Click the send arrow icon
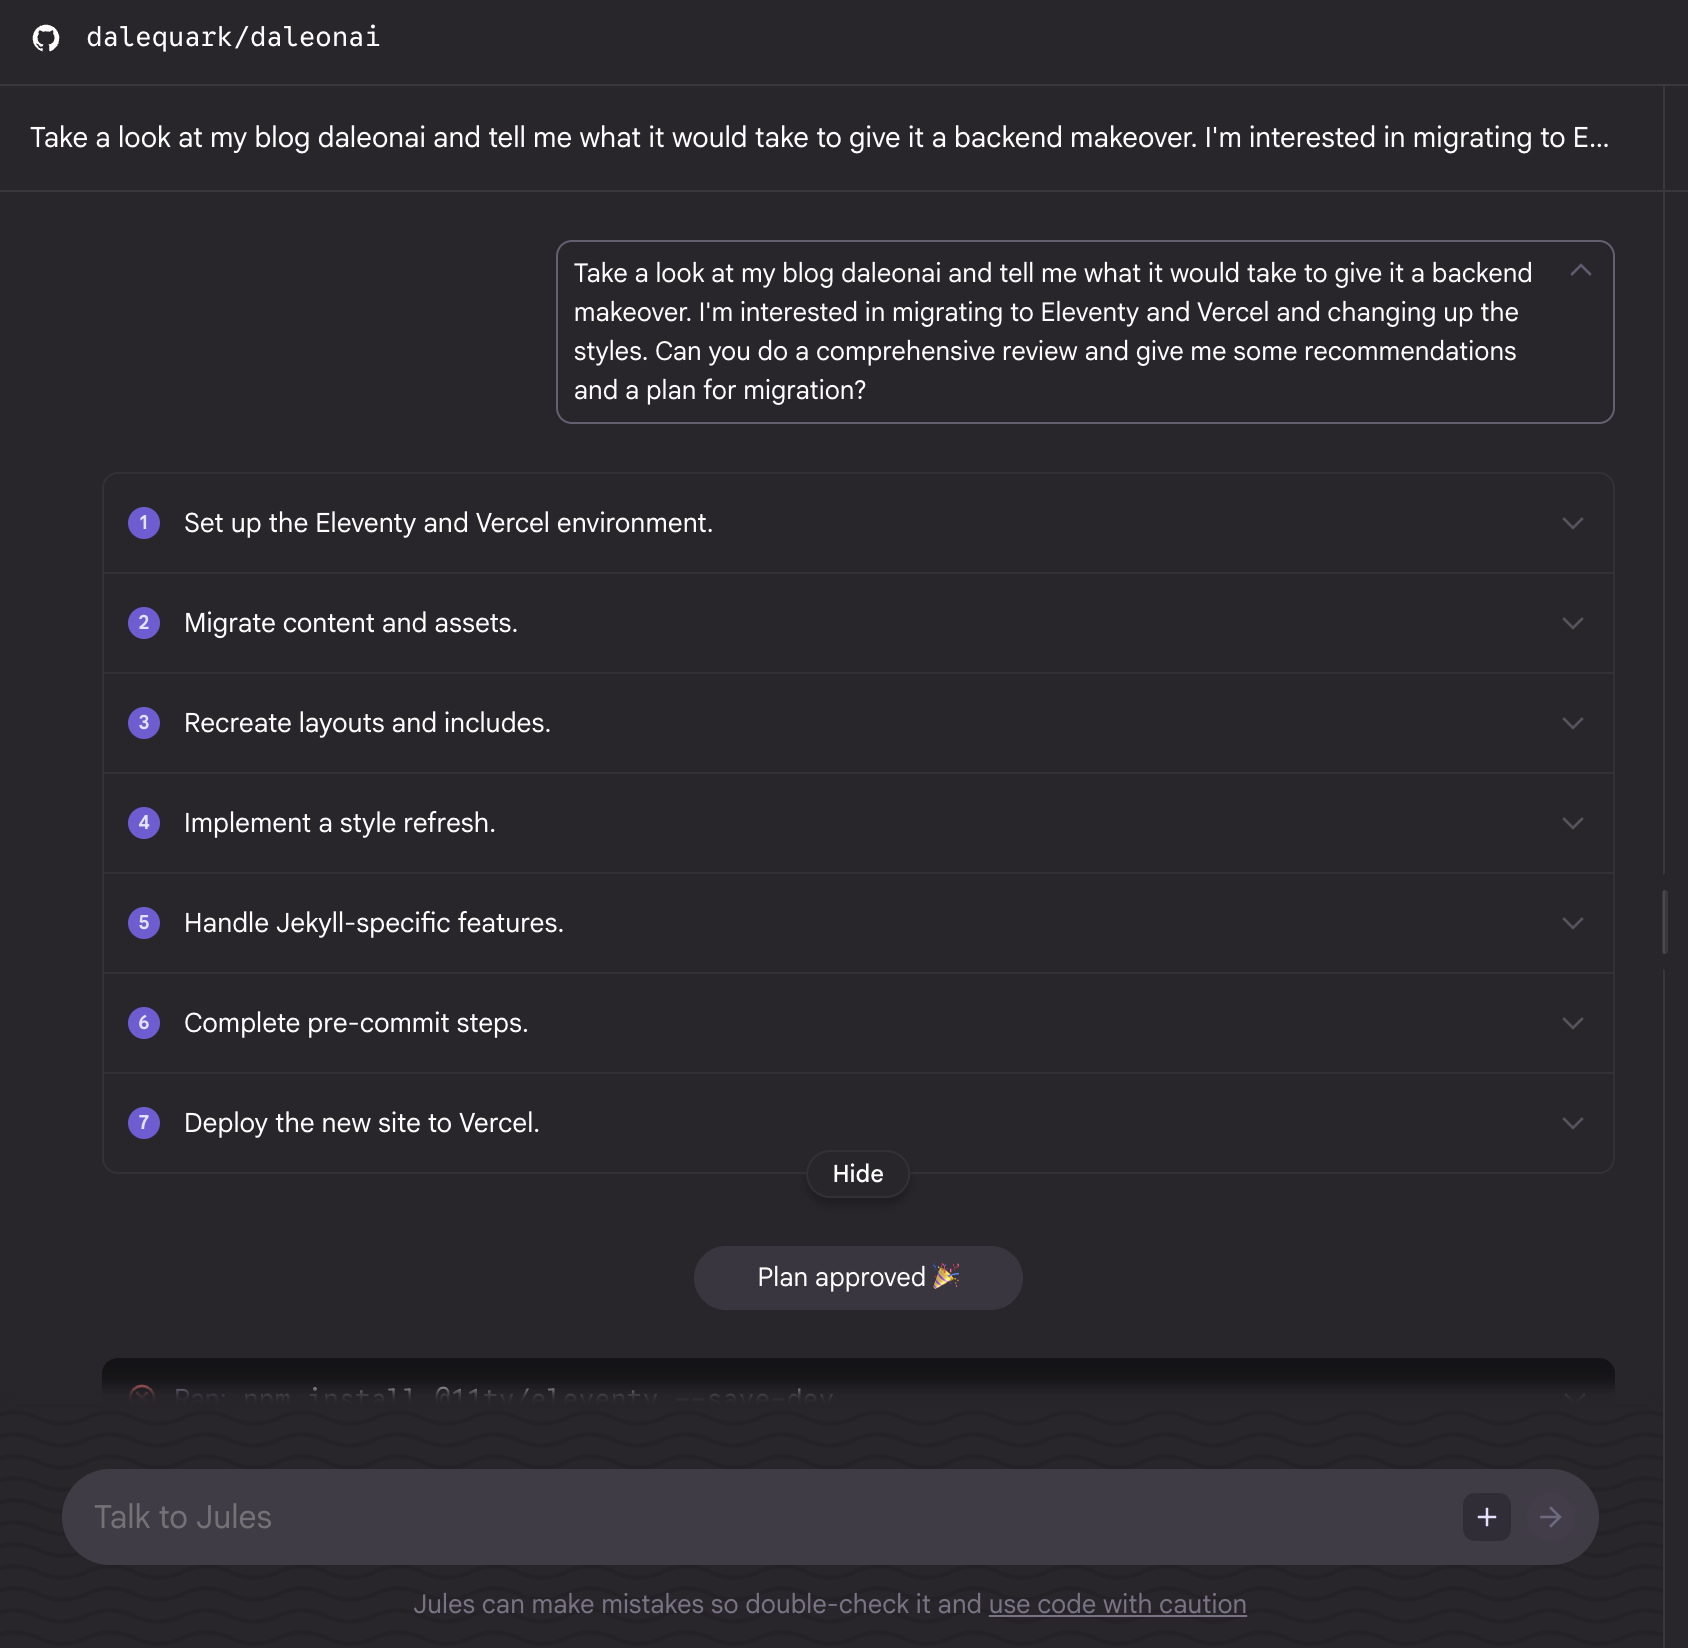The height and width of the screenshot is (1648, 1688). pos(1550,1517)
